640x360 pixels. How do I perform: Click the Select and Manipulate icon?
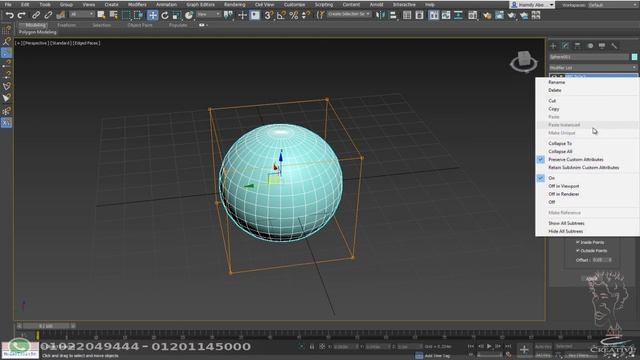[x=242, y=16]
